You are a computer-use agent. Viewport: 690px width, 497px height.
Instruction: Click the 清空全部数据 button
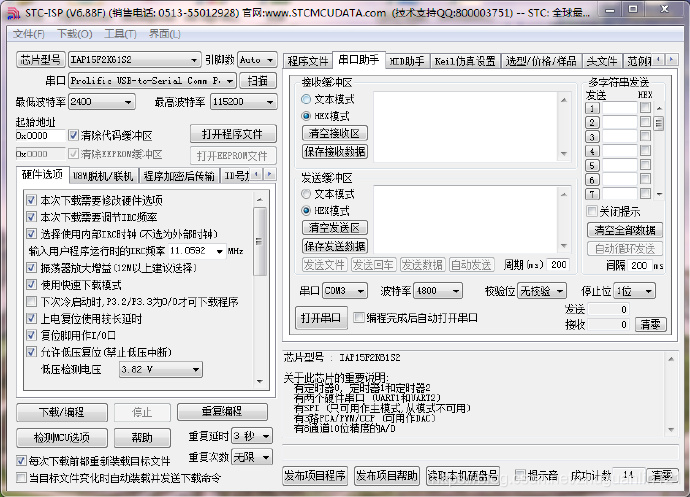pyautogui.click(x=624, y=230)
